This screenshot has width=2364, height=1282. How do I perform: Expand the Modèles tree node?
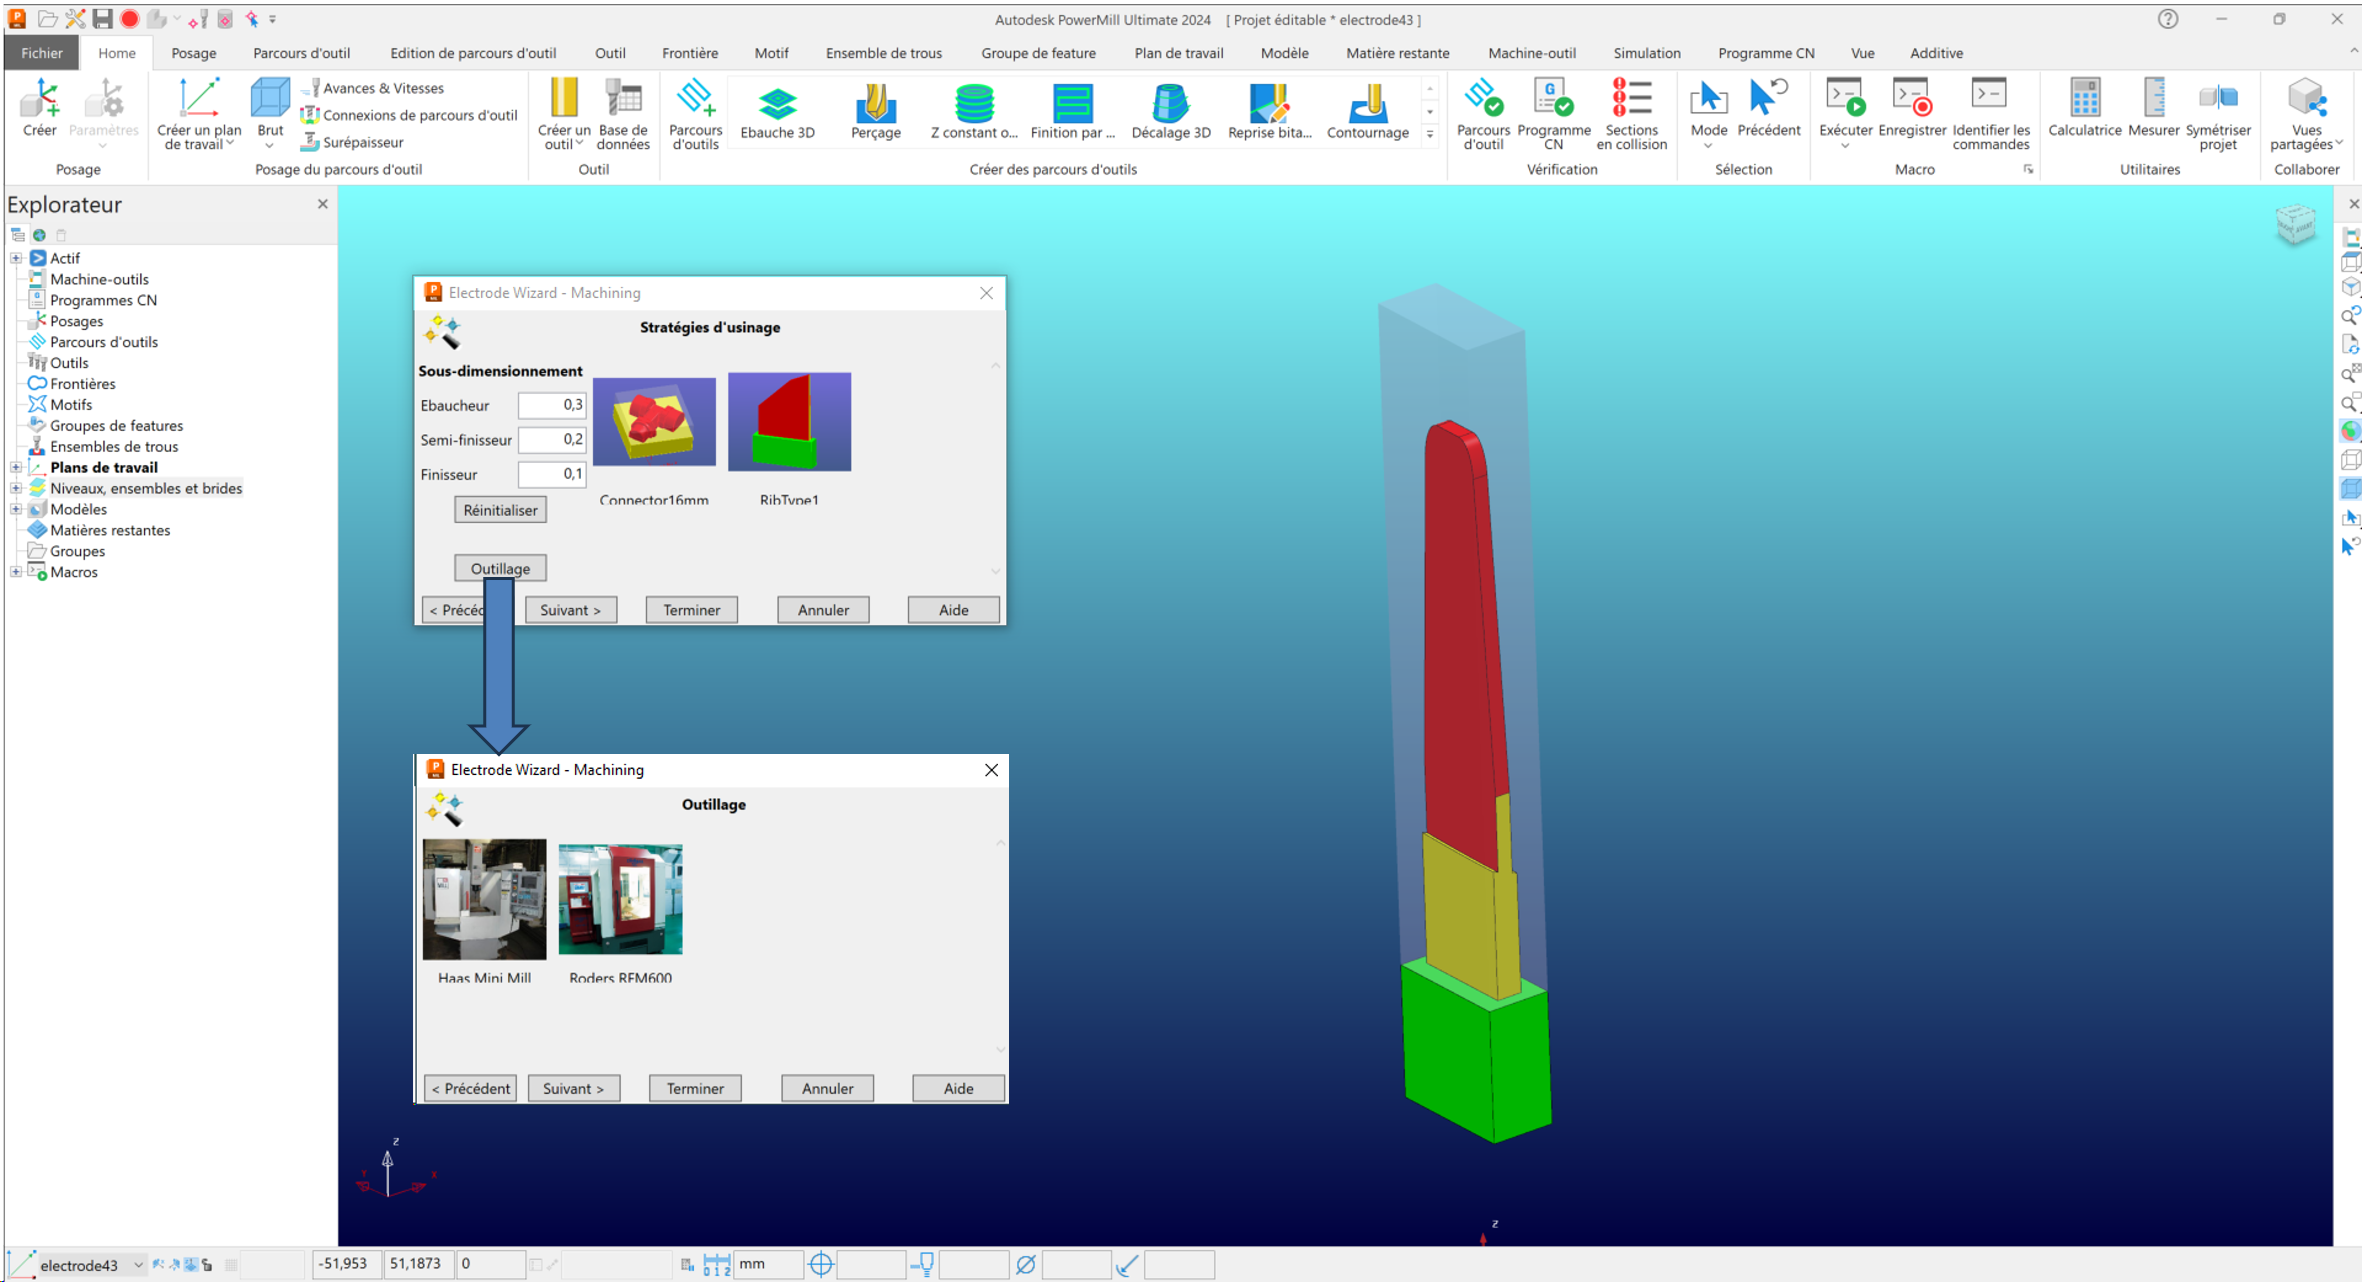(16, 509)
